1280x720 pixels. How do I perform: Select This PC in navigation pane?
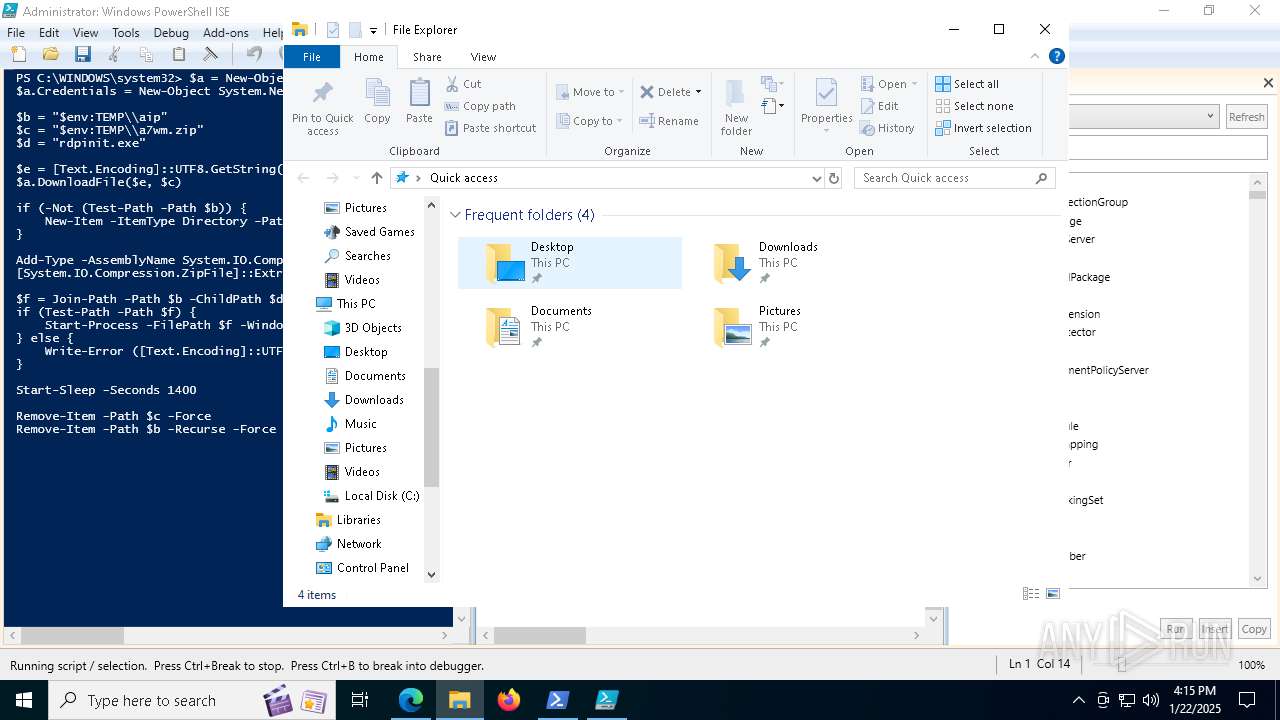click(356, 304)
